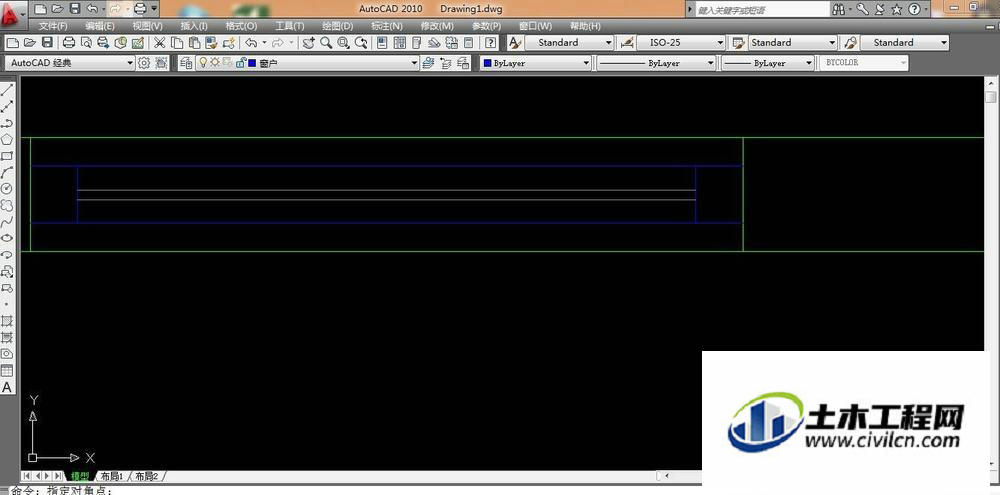Screen dimensions: 1000x495
Task: Switch to the 布局1 tab
Action: tap(111, 476)
